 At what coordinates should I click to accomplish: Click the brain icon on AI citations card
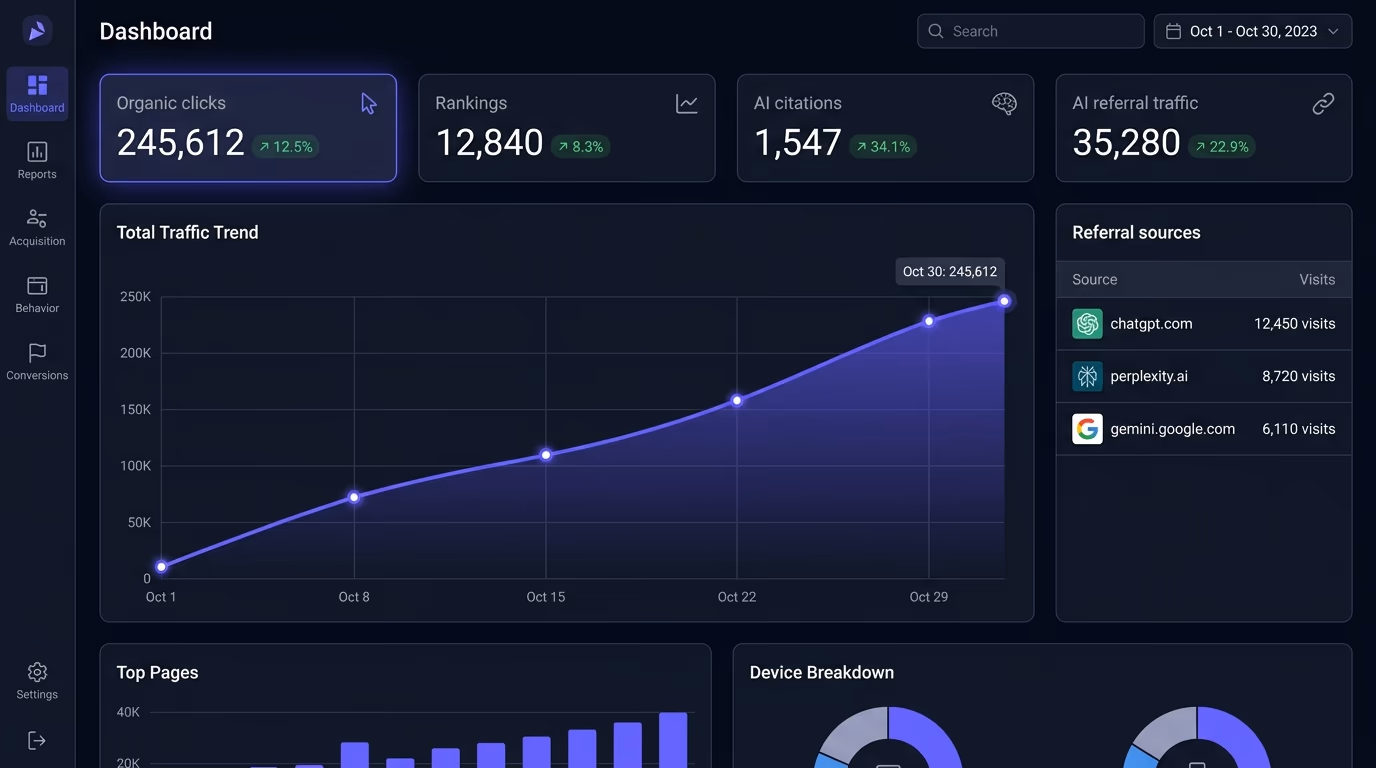(x=1004, y=104)
